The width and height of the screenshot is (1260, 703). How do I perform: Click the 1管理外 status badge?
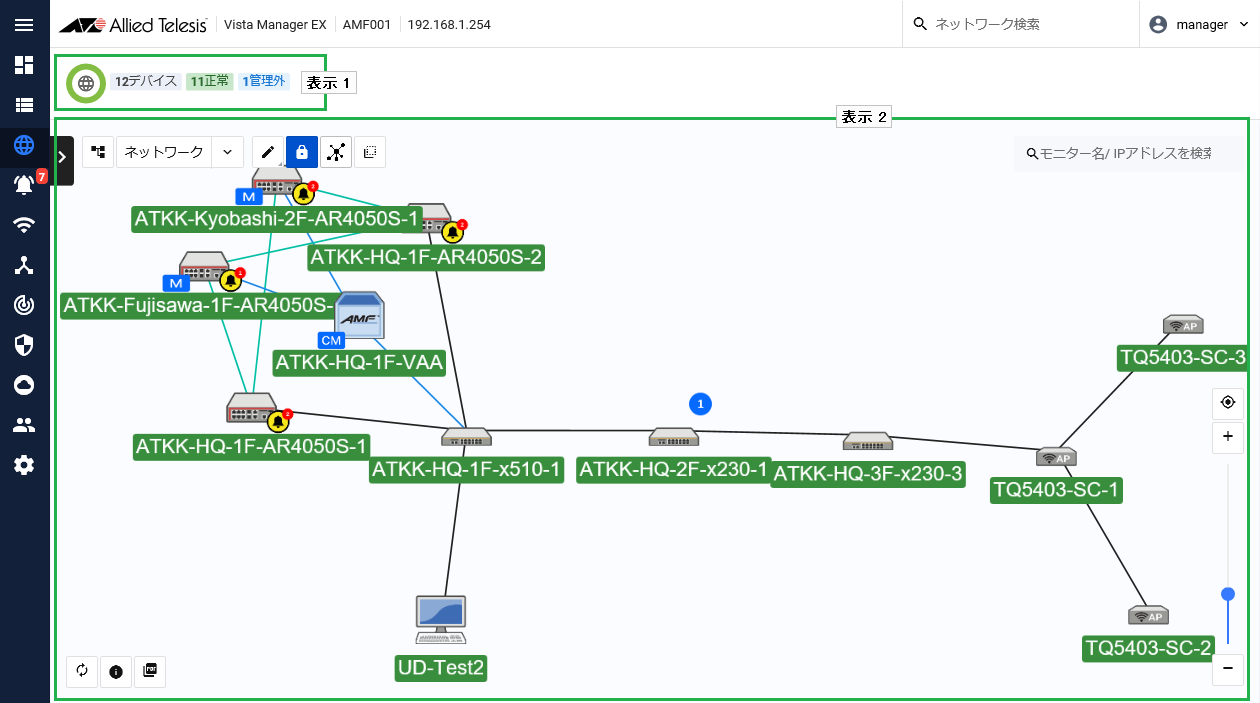[264, 81]
